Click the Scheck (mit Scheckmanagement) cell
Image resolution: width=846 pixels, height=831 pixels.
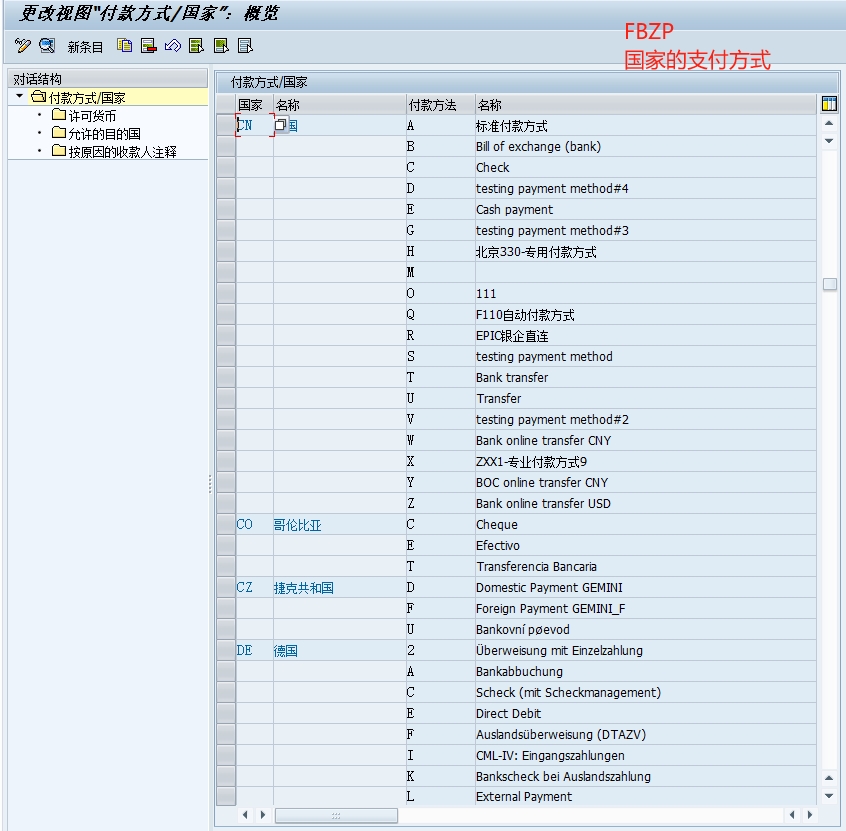point(645,692)
